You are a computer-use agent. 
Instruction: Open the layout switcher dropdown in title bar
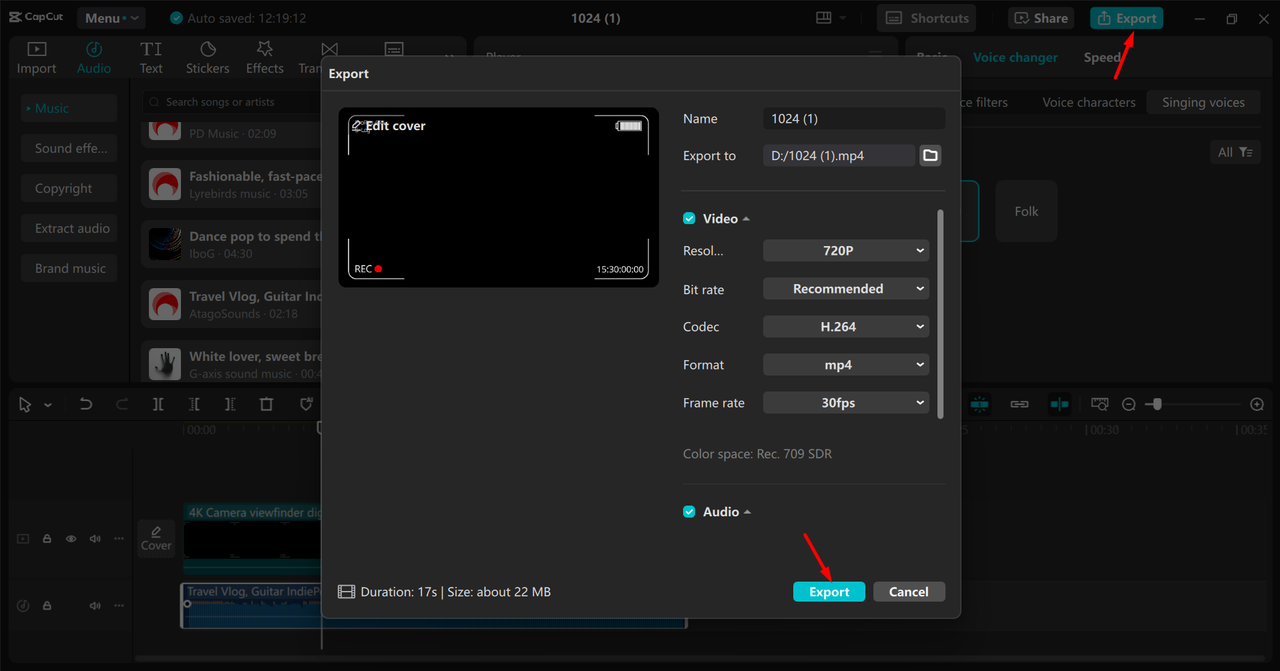[831, 18]
